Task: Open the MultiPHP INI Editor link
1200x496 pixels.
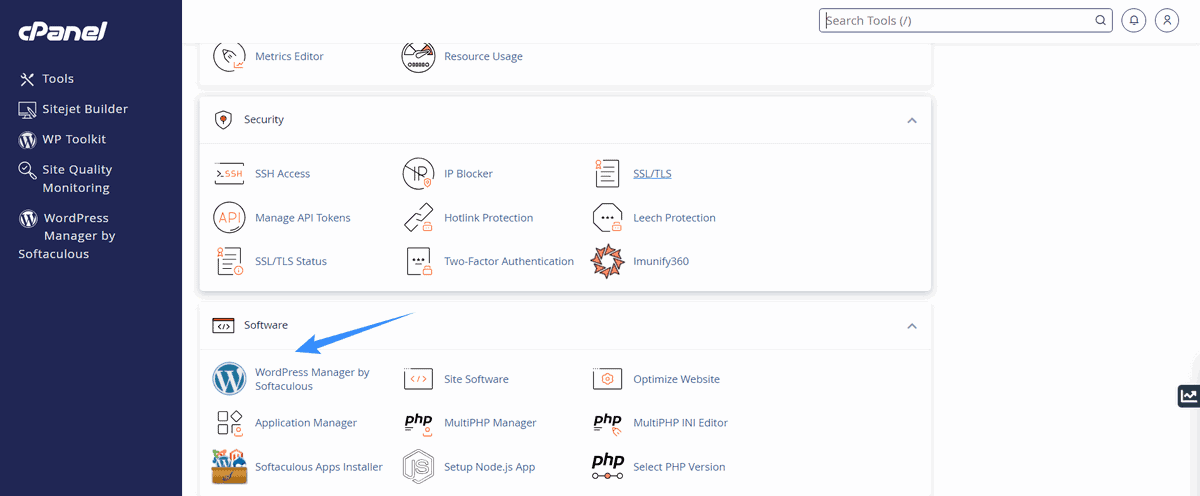Action: (680, 423)
